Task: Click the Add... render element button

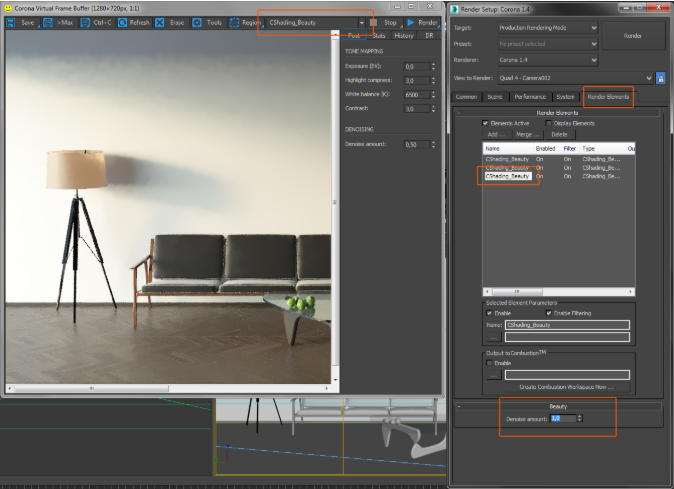Action: [x=496, y=134]
